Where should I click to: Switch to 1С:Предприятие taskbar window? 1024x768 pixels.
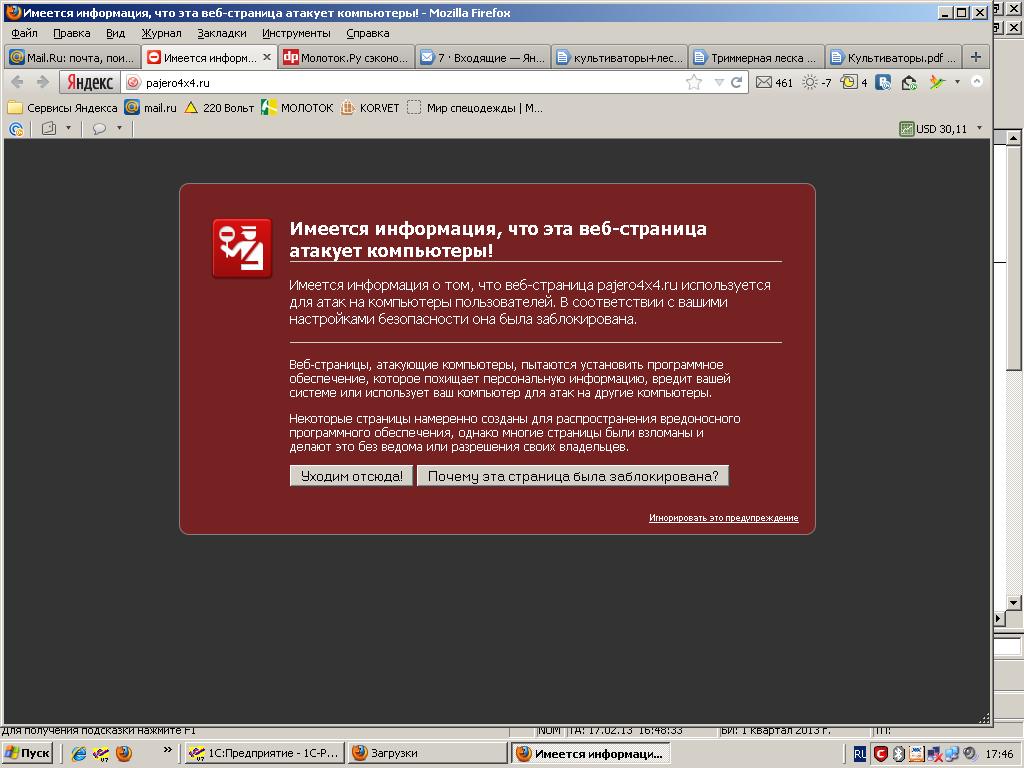pyautogui.click(x=263, y=754)
